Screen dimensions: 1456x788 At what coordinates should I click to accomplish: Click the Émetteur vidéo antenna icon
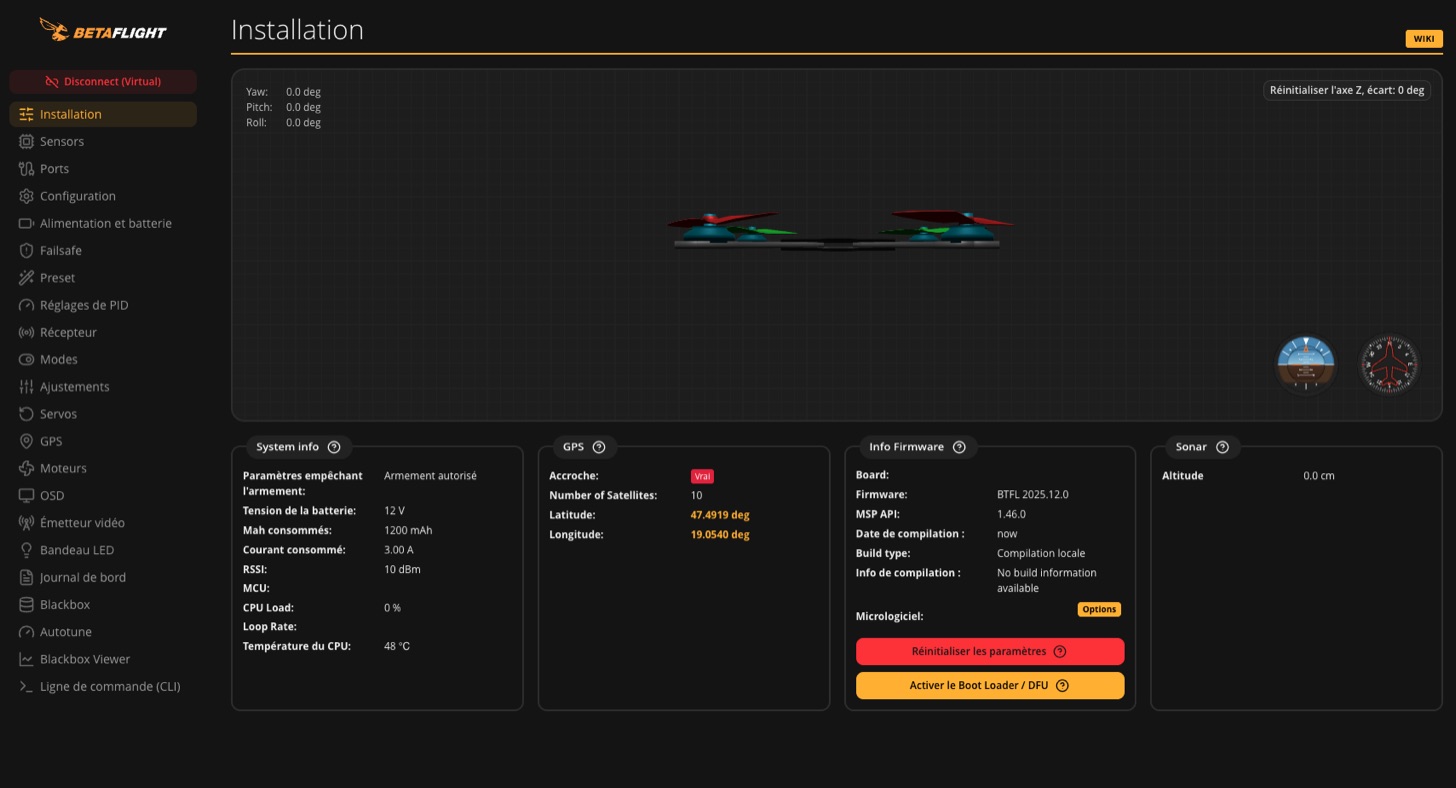coord(26,523)
